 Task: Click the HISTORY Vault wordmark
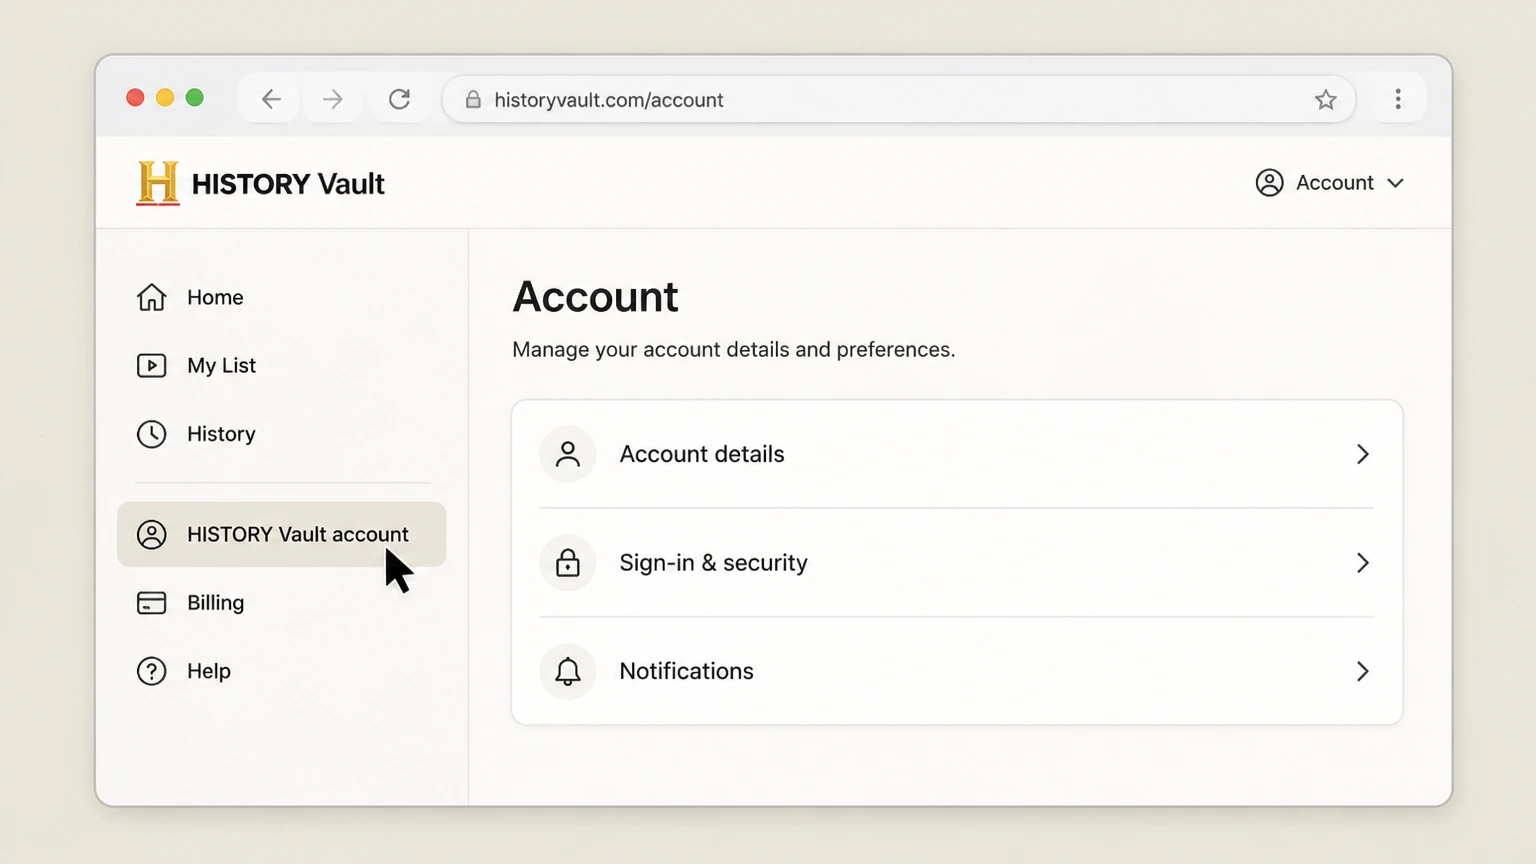(x=288, y=184)
